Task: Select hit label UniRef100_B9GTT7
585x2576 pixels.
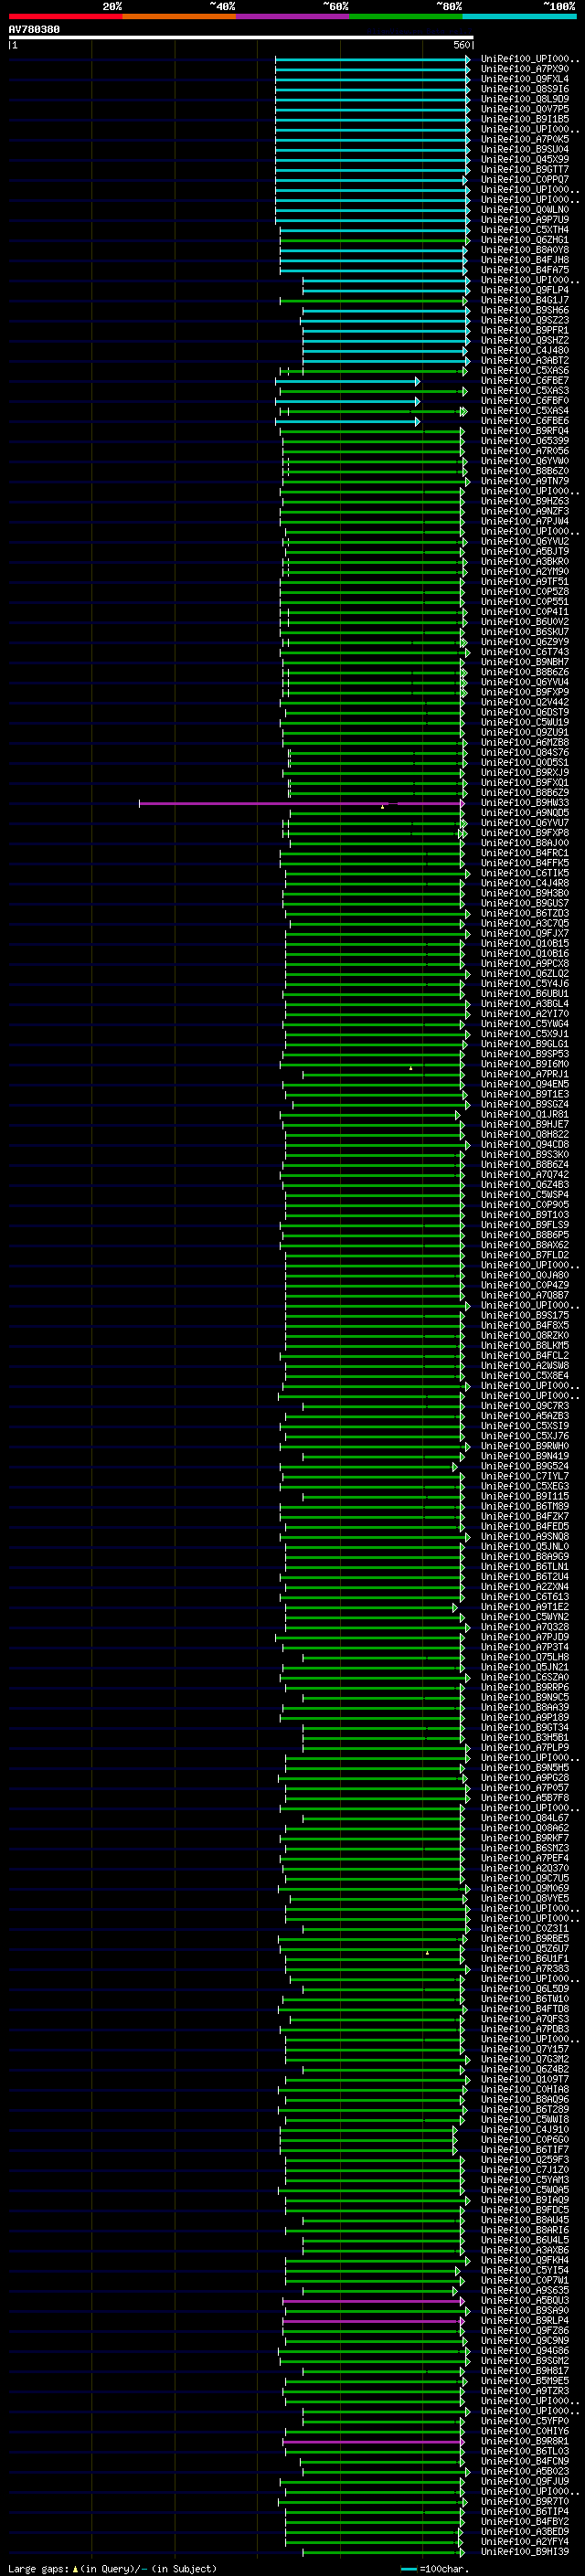Action: tap(525, 169)
